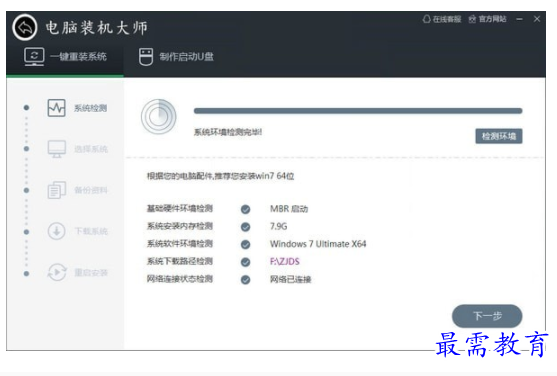557x376 pixels.
Task: Click the system detection pulse icon
Action: point(56,108)
